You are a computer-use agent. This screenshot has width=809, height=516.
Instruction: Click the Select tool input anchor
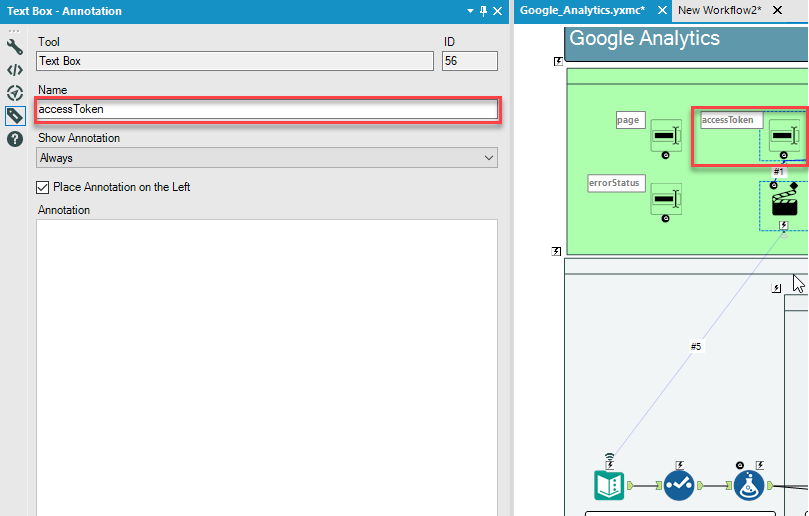659,486
